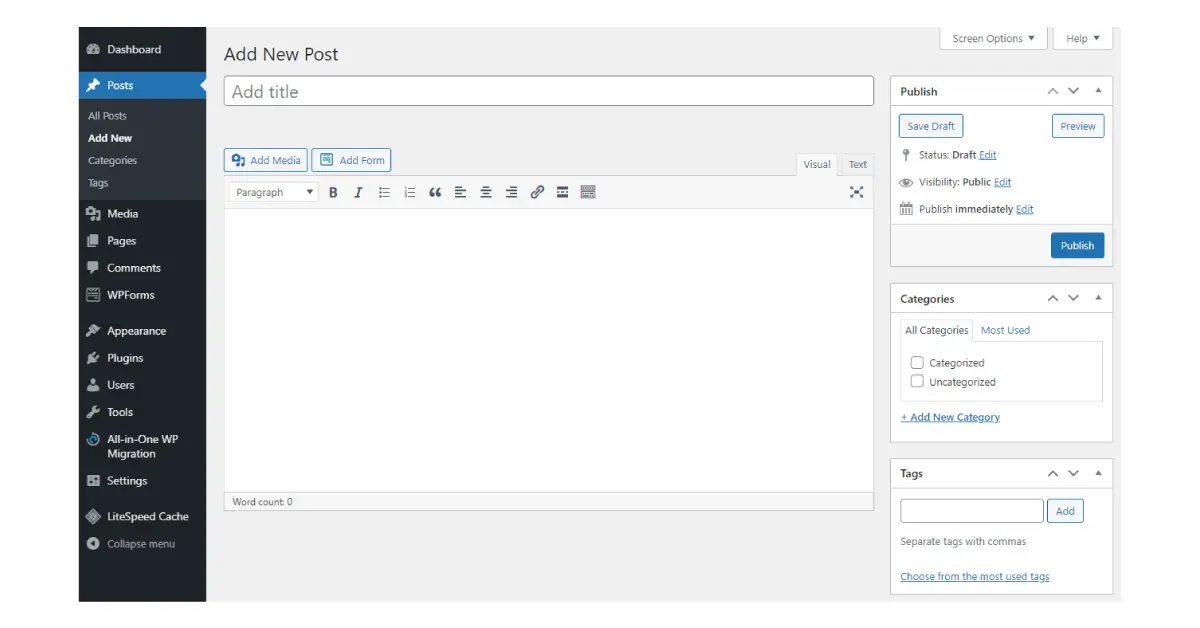Enter distraction-free writing mode
The image size is (1200, 628).
pyautogui.click(x=856, y=192)
